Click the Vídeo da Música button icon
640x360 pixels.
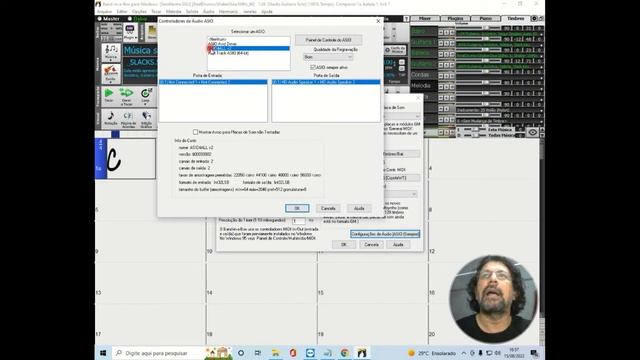[x=395, y=50]
